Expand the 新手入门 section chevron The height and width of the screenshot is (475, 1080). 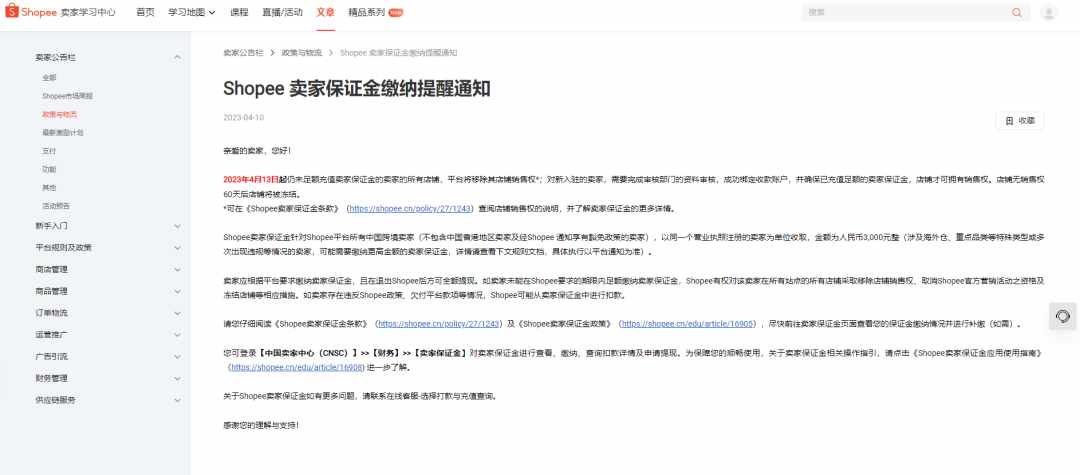(x=177, y=226)
